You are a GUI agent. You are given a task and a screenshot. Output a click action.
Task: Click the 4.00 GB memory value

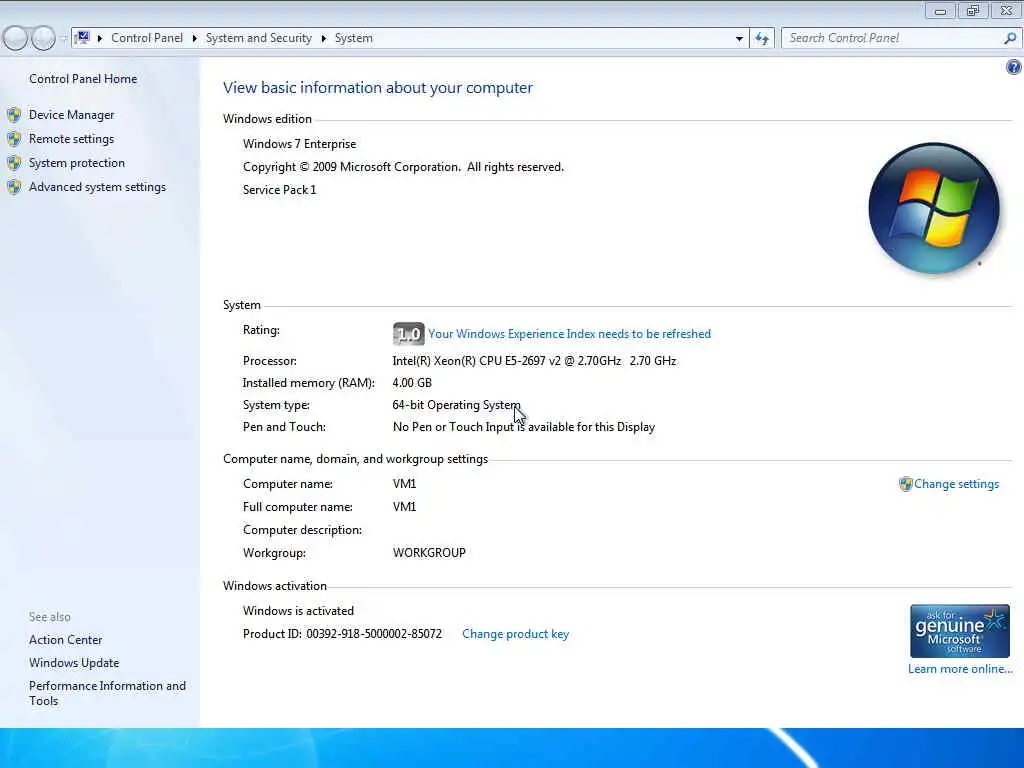[412, 383]
